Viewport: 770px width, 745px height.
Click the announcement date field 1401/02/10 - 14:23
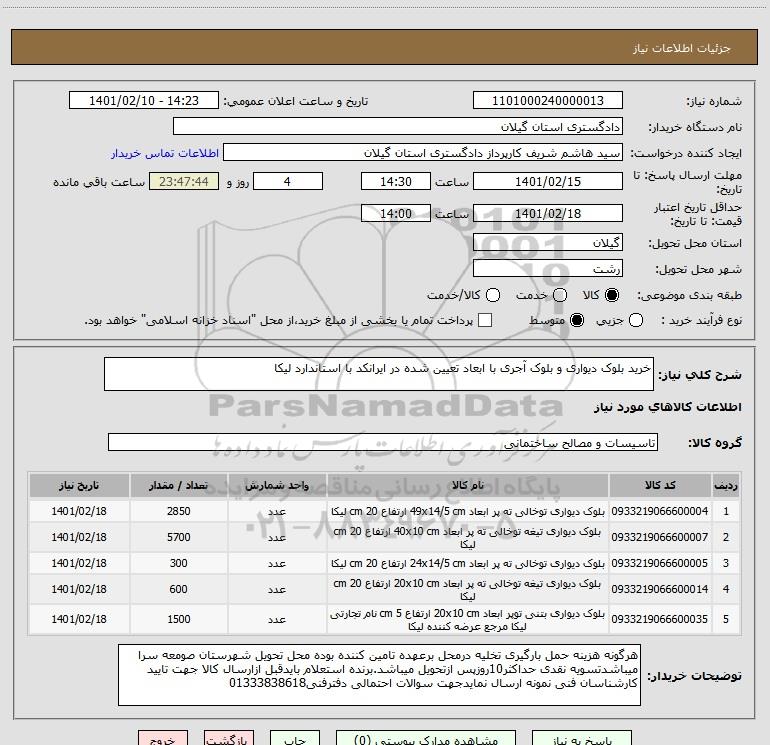tap(144, 101)
